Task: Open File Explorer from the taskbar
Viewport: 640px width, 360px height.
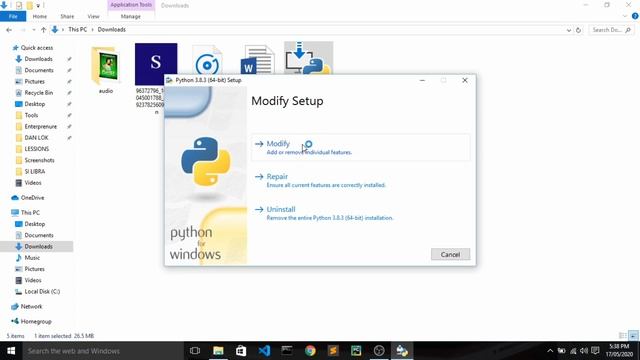Action: pos(218,351)
